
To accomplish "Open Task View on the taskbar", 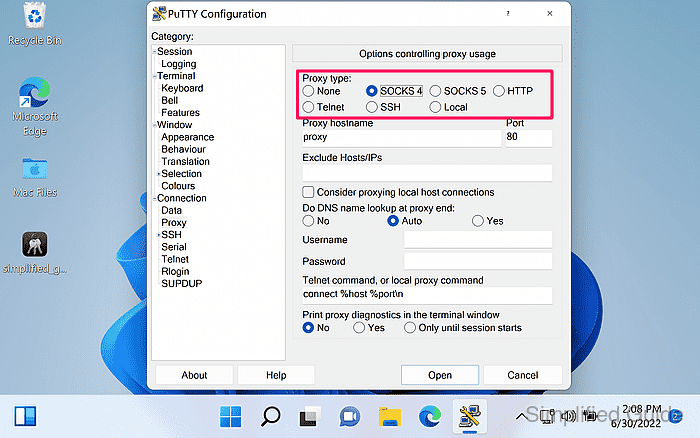I will pos(310,417).
